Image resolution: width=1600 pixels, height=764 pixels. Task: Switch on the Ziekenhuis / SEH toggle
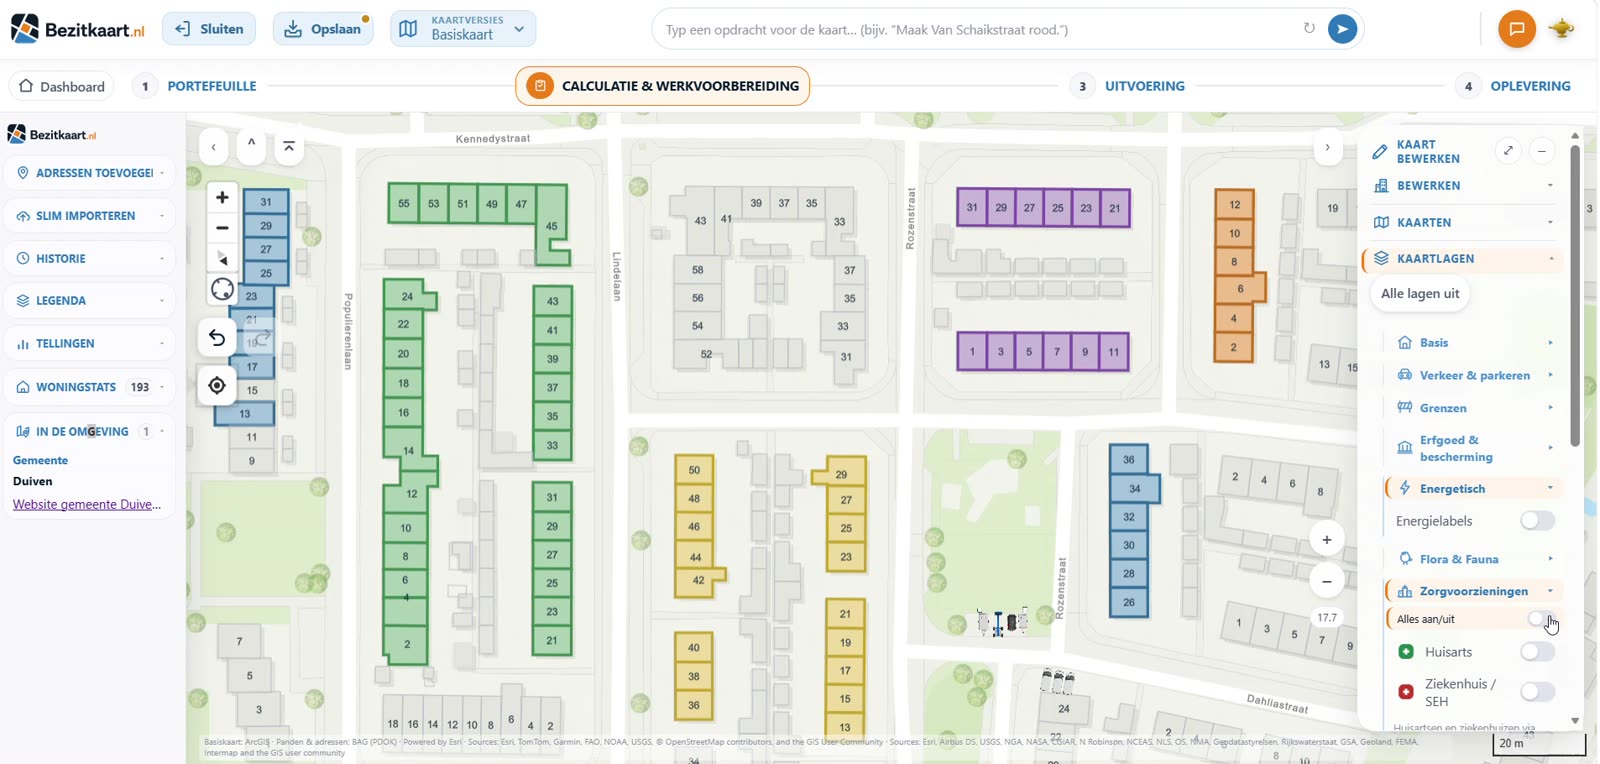(1537, 692)
